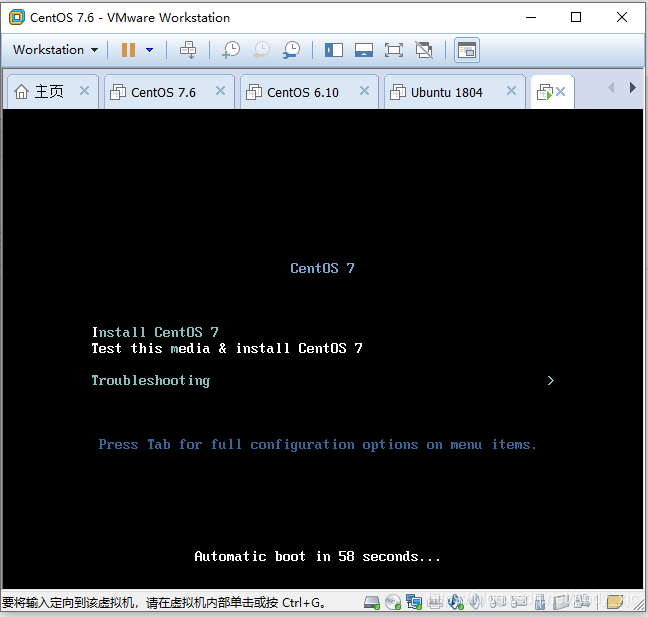Image resolution: width=648 pixels, height=617 pixels.
Task: Expand the power options dropdown arrow
Action: pyautogui.click(x=150, y=50)
